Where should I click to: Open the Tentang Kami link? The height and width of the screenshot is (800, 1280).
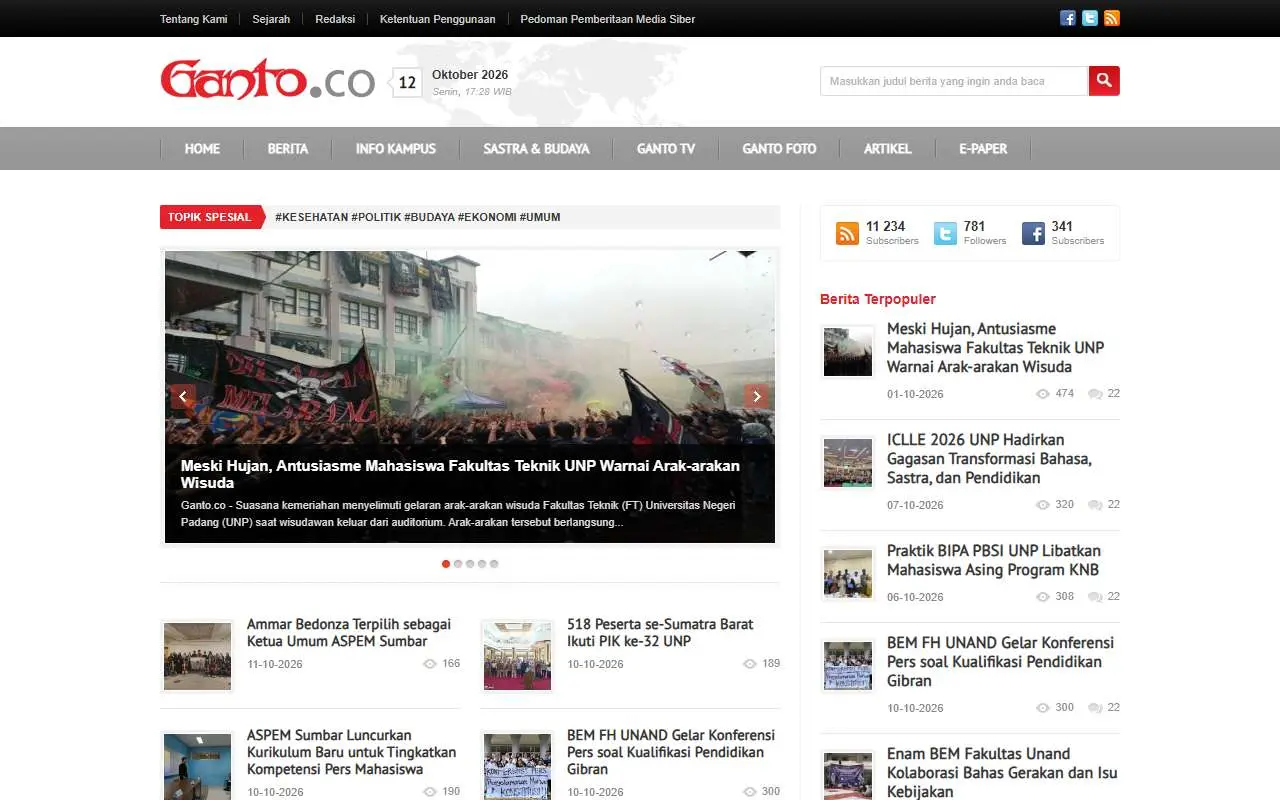click(x=194, y=19)
